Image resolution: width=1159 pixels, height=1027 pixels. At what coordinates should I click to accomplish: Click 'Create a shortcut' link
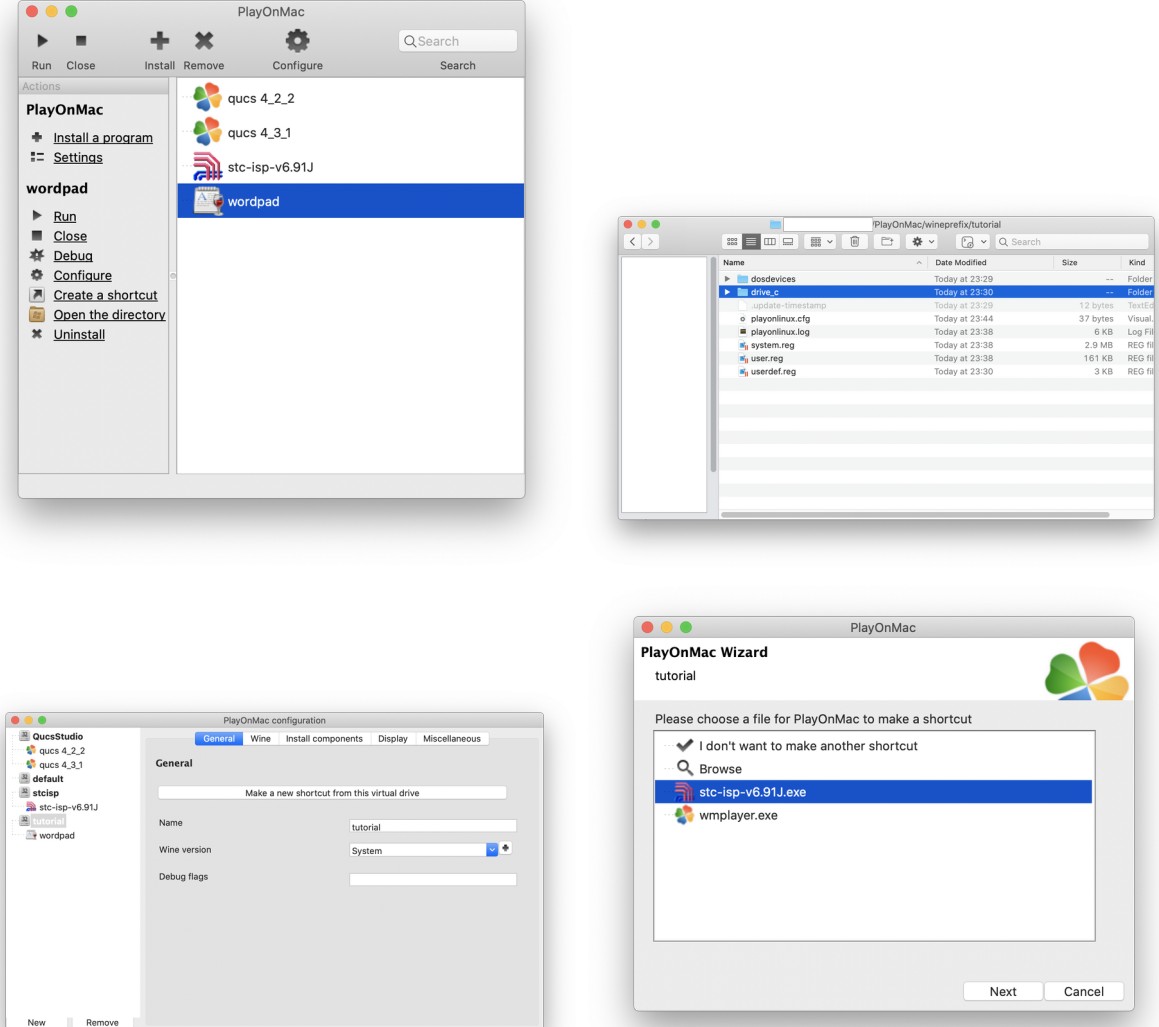point(105,295)
